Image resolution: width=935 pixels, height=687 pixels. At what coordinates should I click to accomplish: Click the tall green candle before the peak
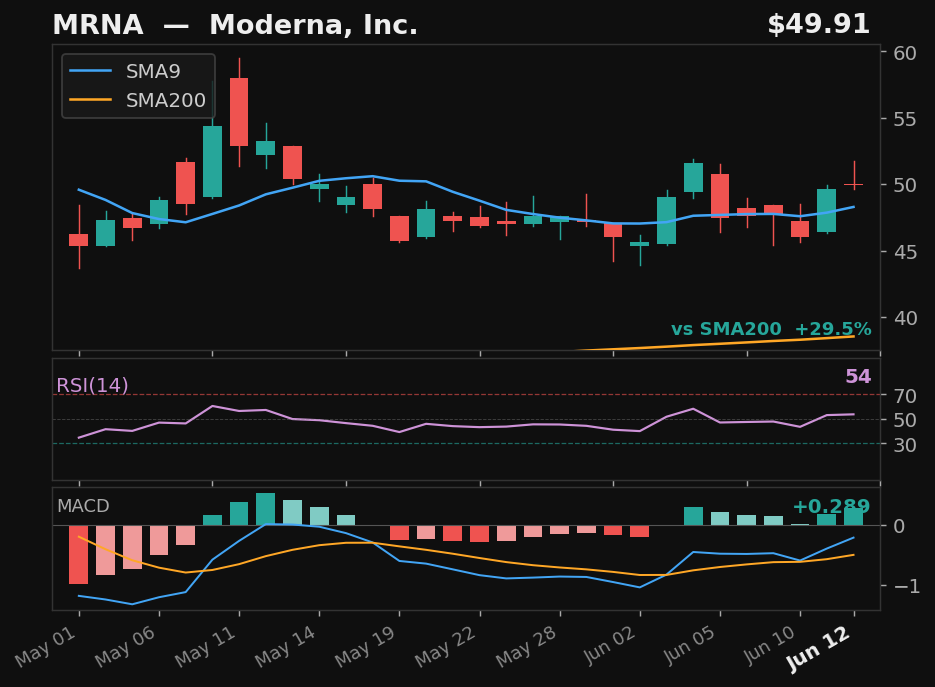[x=212, y=161]
